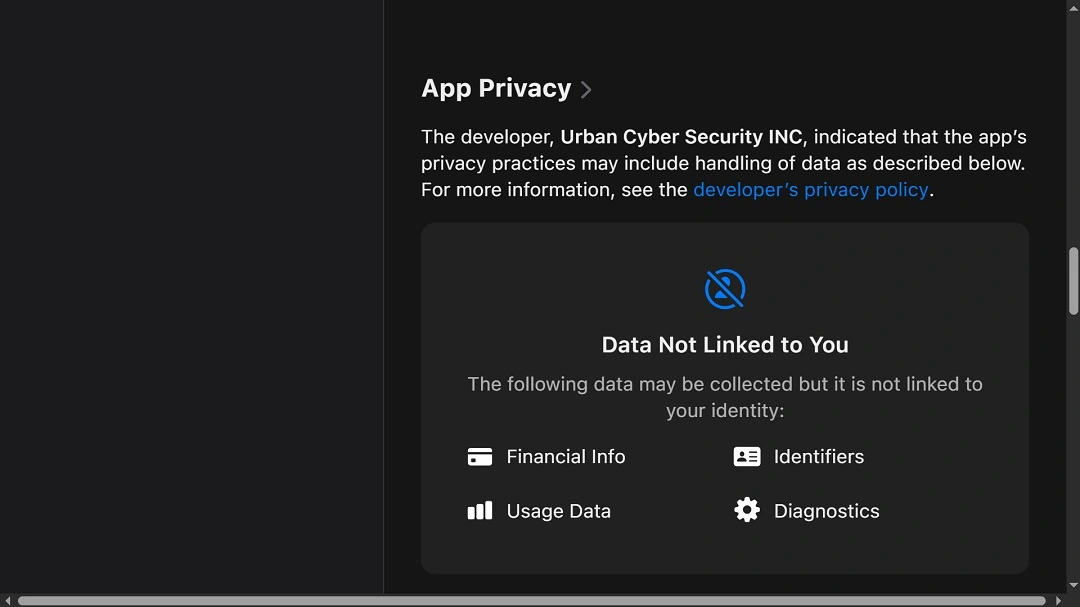The width and height of the screenshot is (1080, 607).
Task: Click the Financial Info bank card icon
Action: tap(480, 456)
